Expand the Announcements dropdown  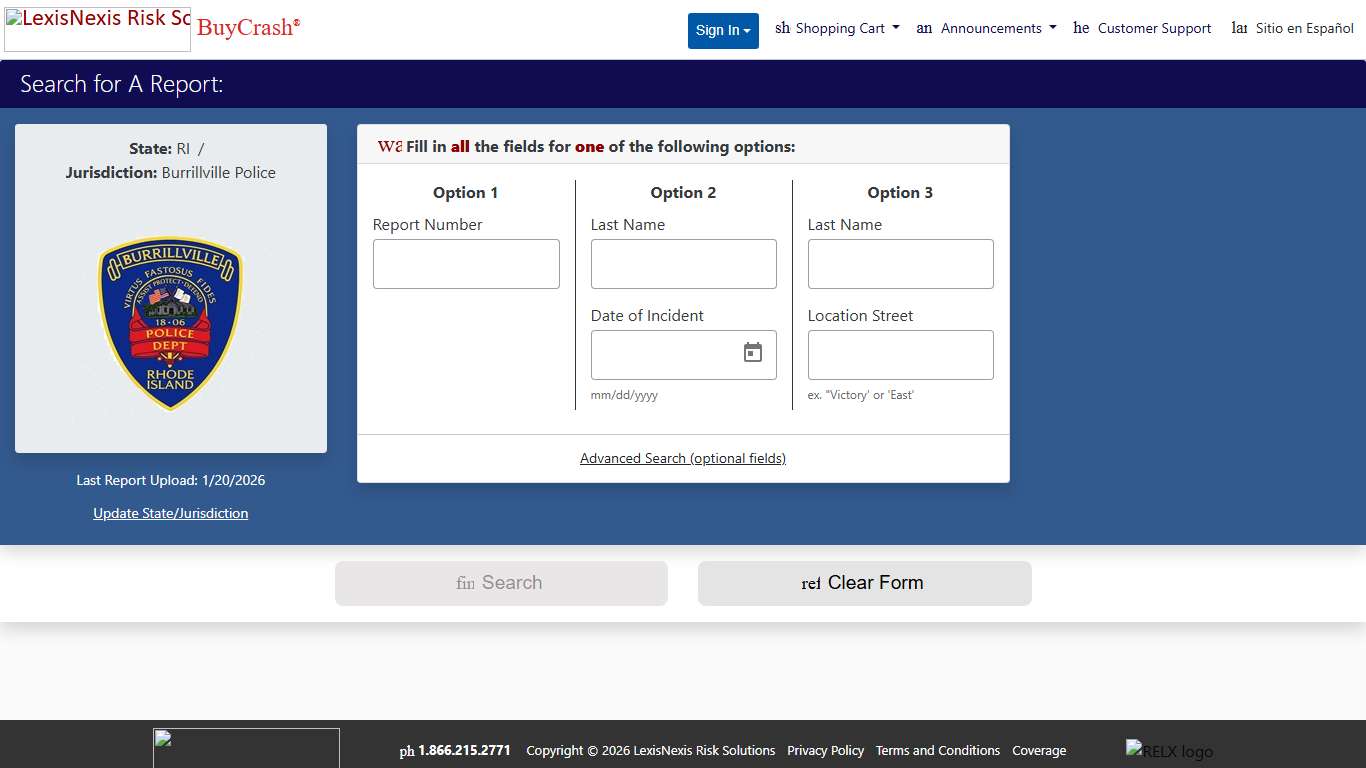pyautogui.click(x=987, y=29)
